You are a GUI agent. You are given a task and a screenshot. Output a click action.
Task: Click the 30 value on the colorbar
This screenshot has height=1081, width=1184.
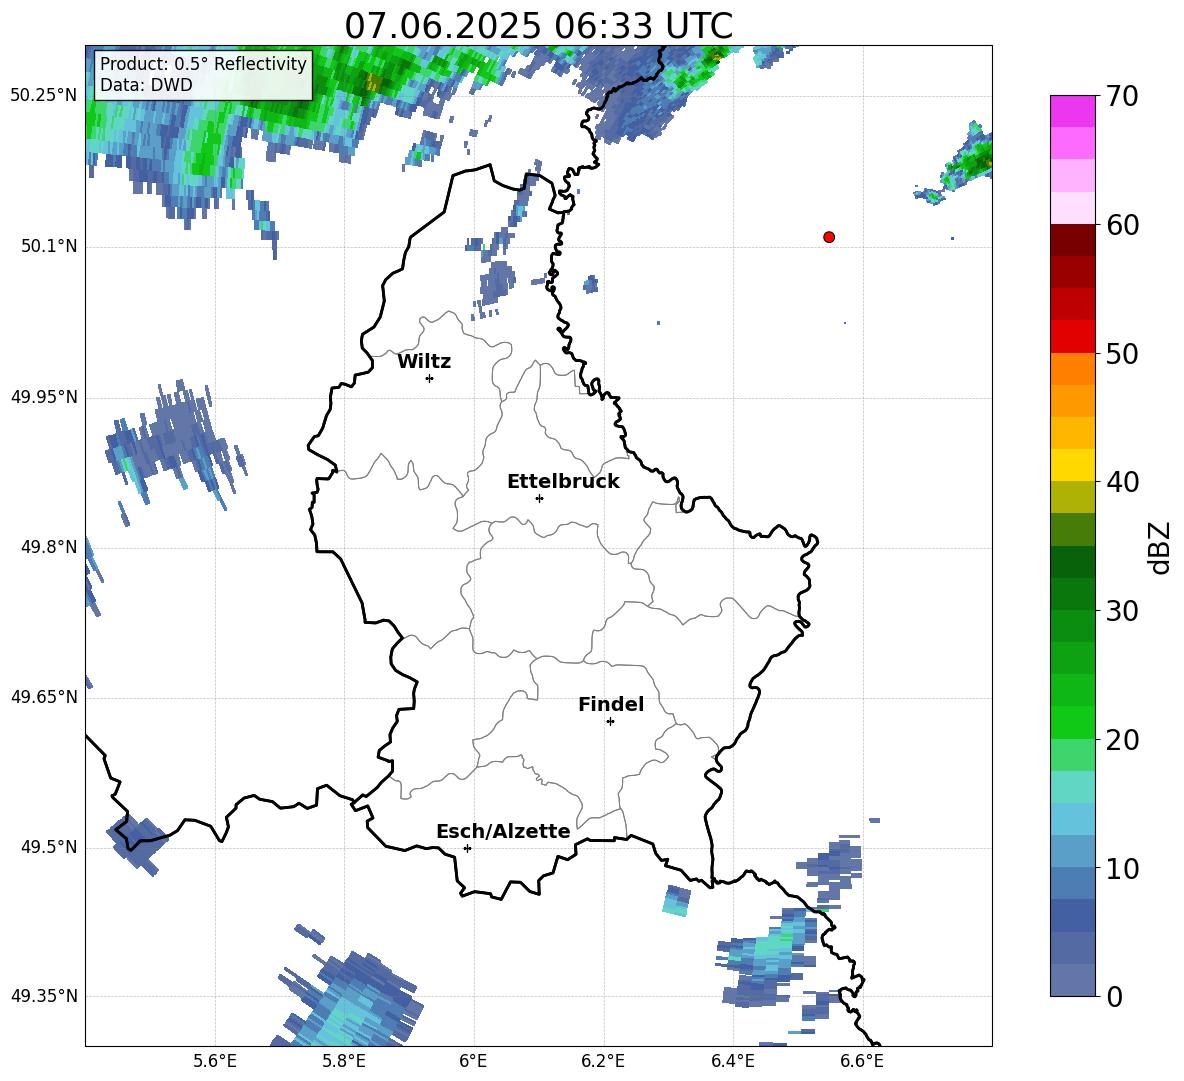coord(1121,611)
